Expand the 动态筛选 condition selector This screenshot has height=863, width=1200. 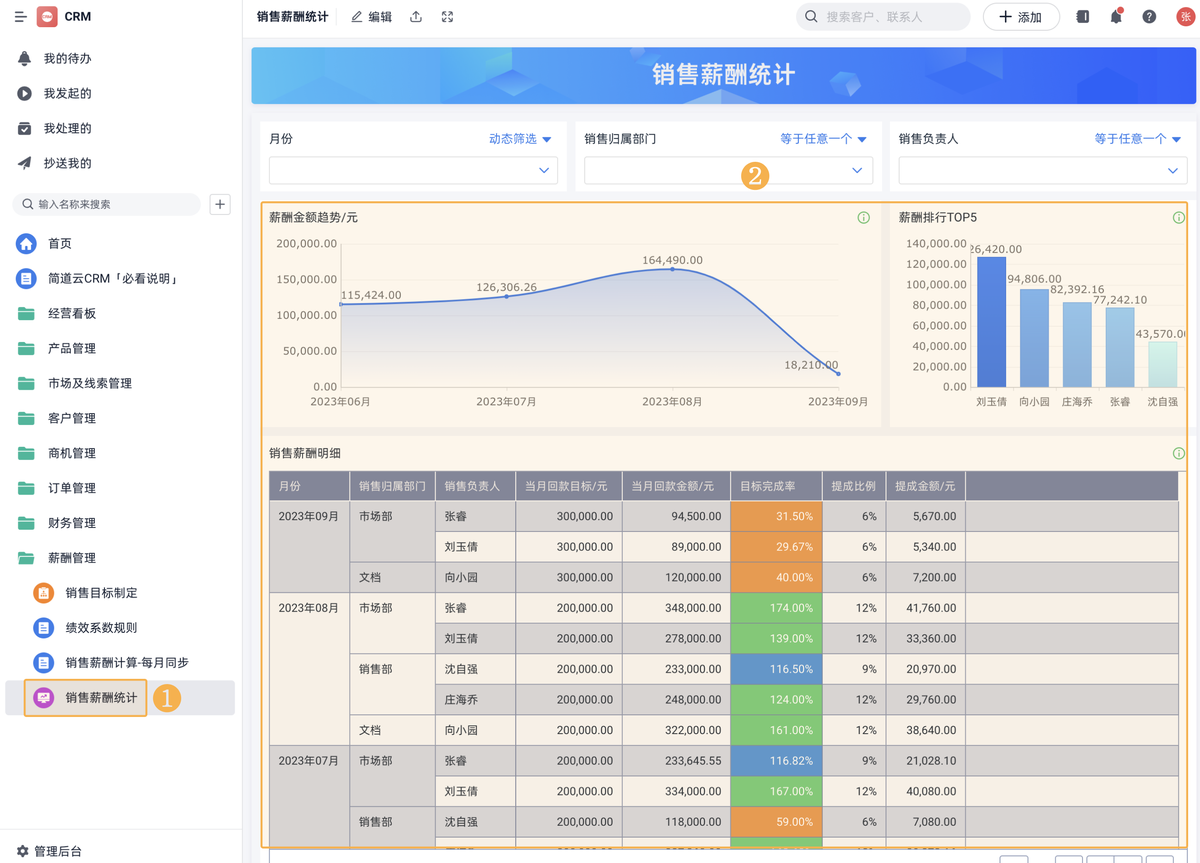click(520, 139)
